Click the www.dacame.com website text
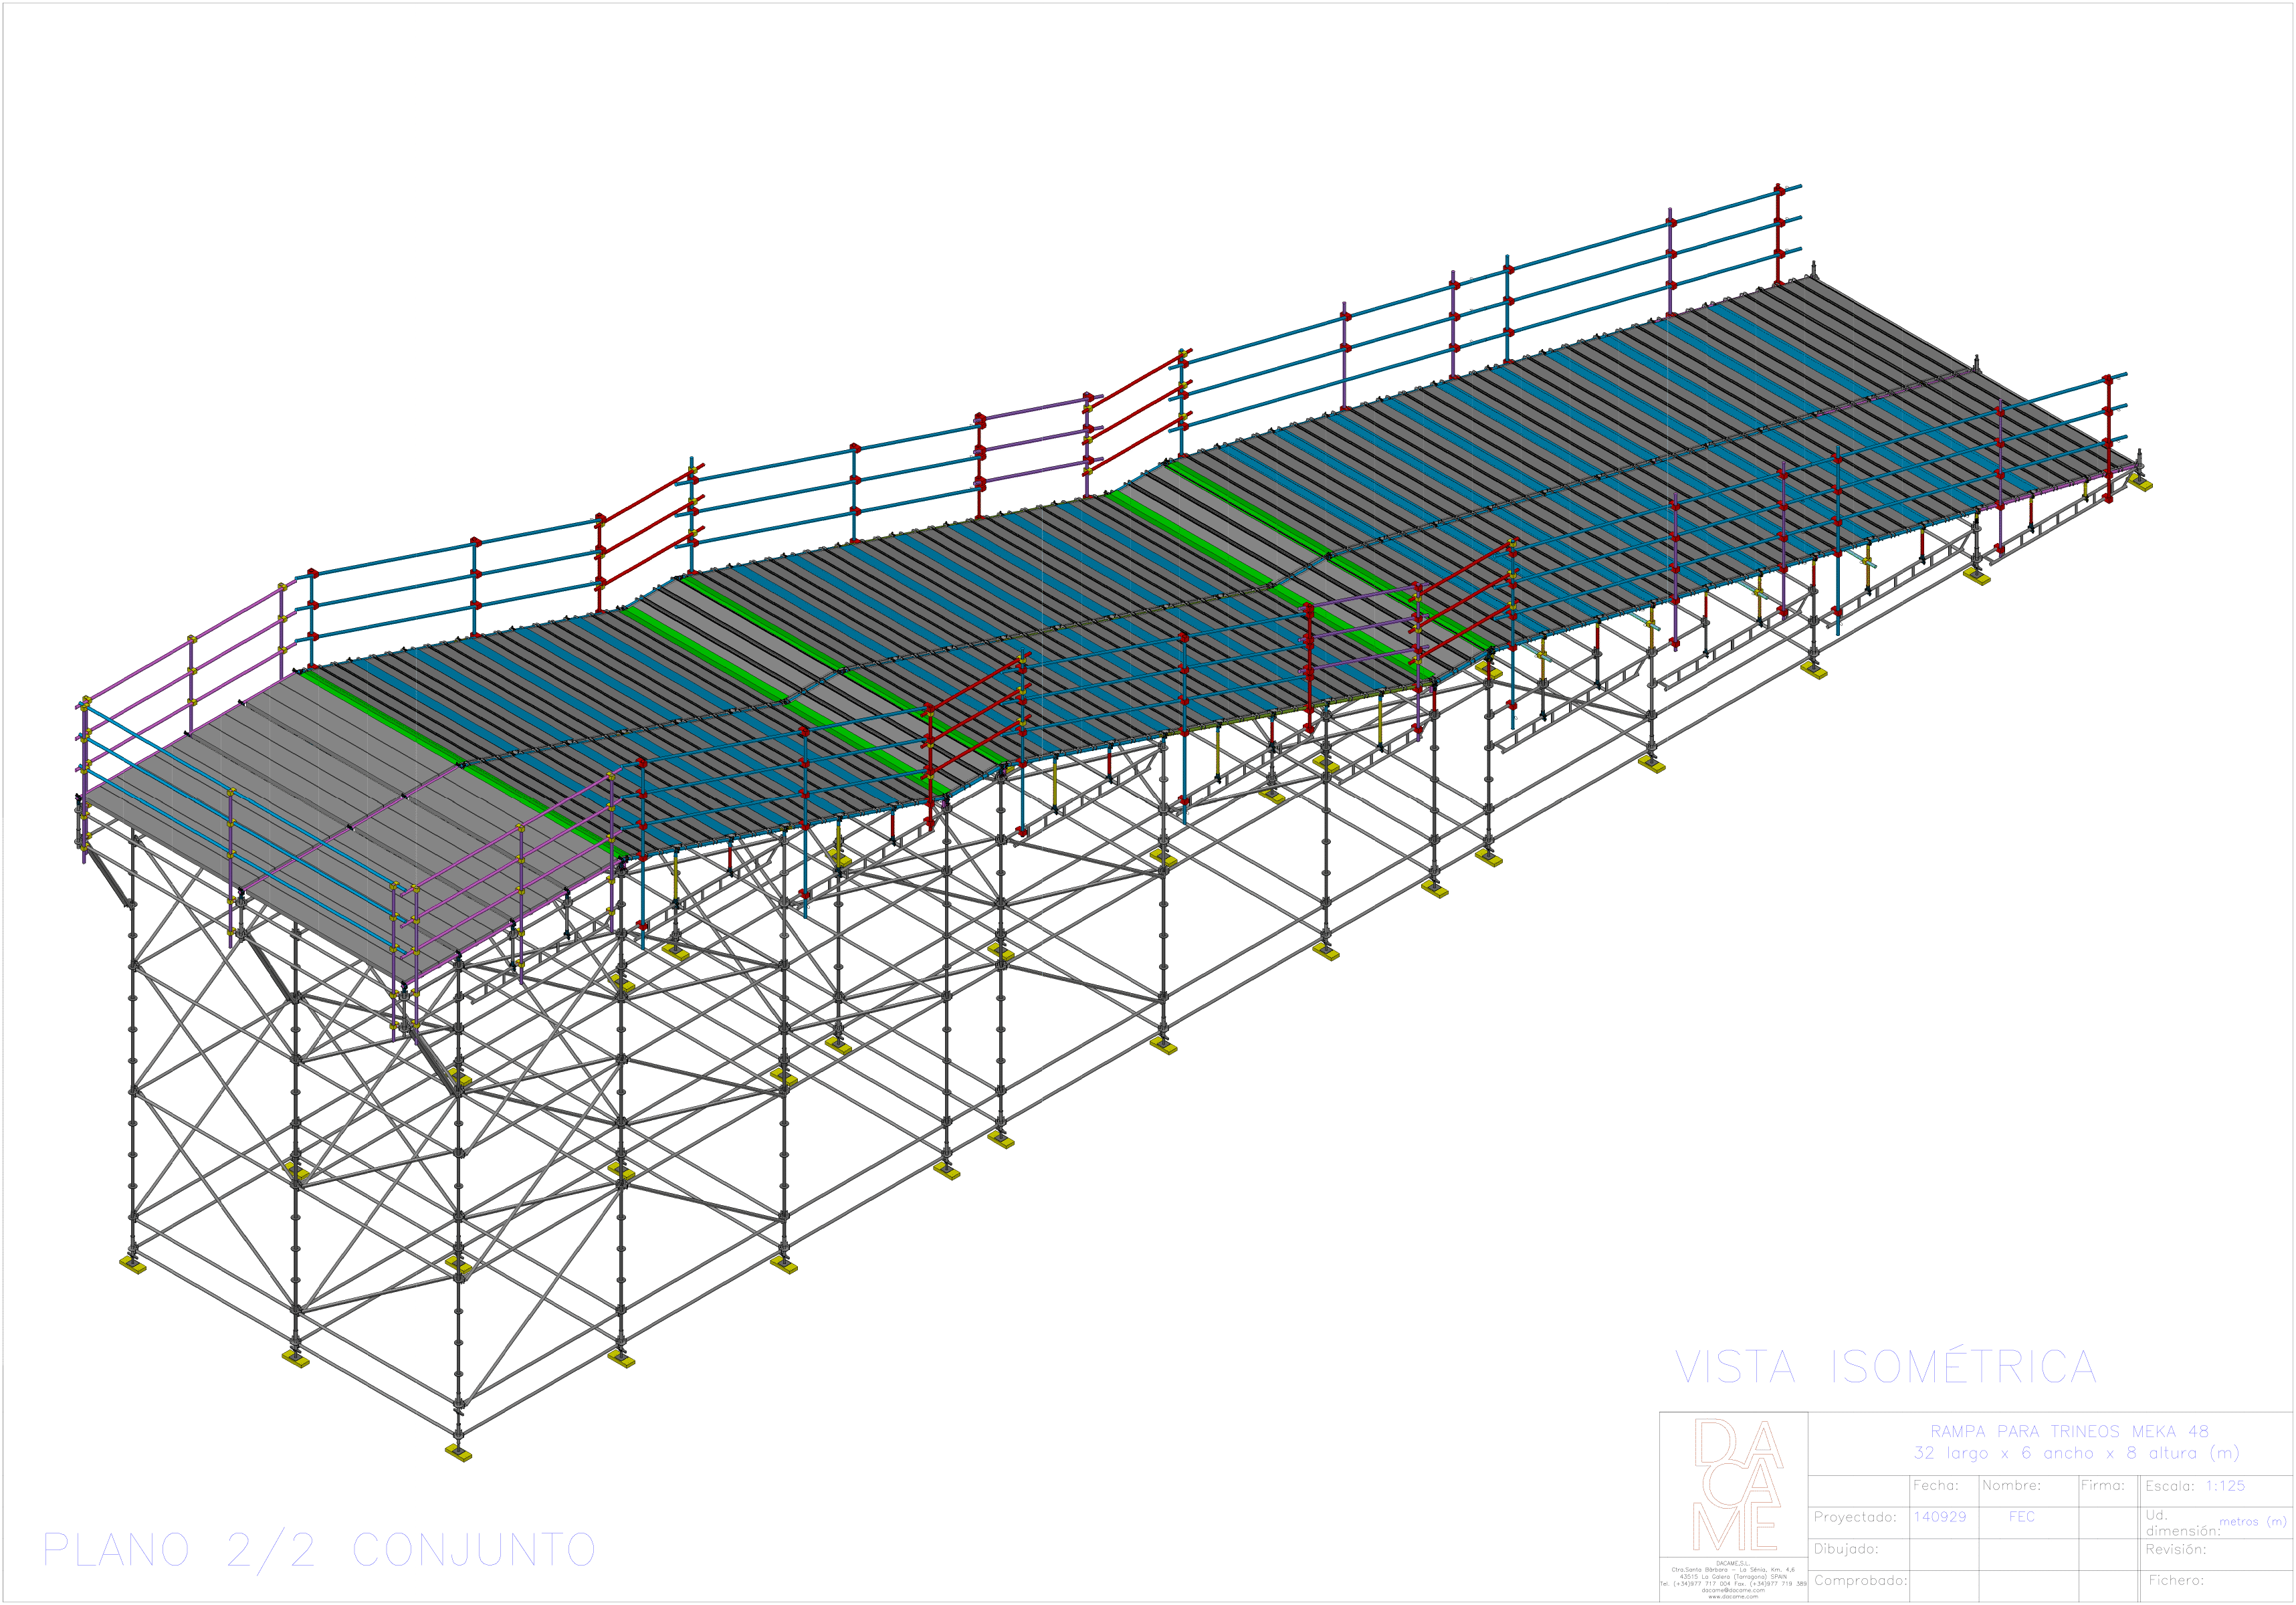The width and height of the screenshot is (2296, 1605). click(1733, 1597)
